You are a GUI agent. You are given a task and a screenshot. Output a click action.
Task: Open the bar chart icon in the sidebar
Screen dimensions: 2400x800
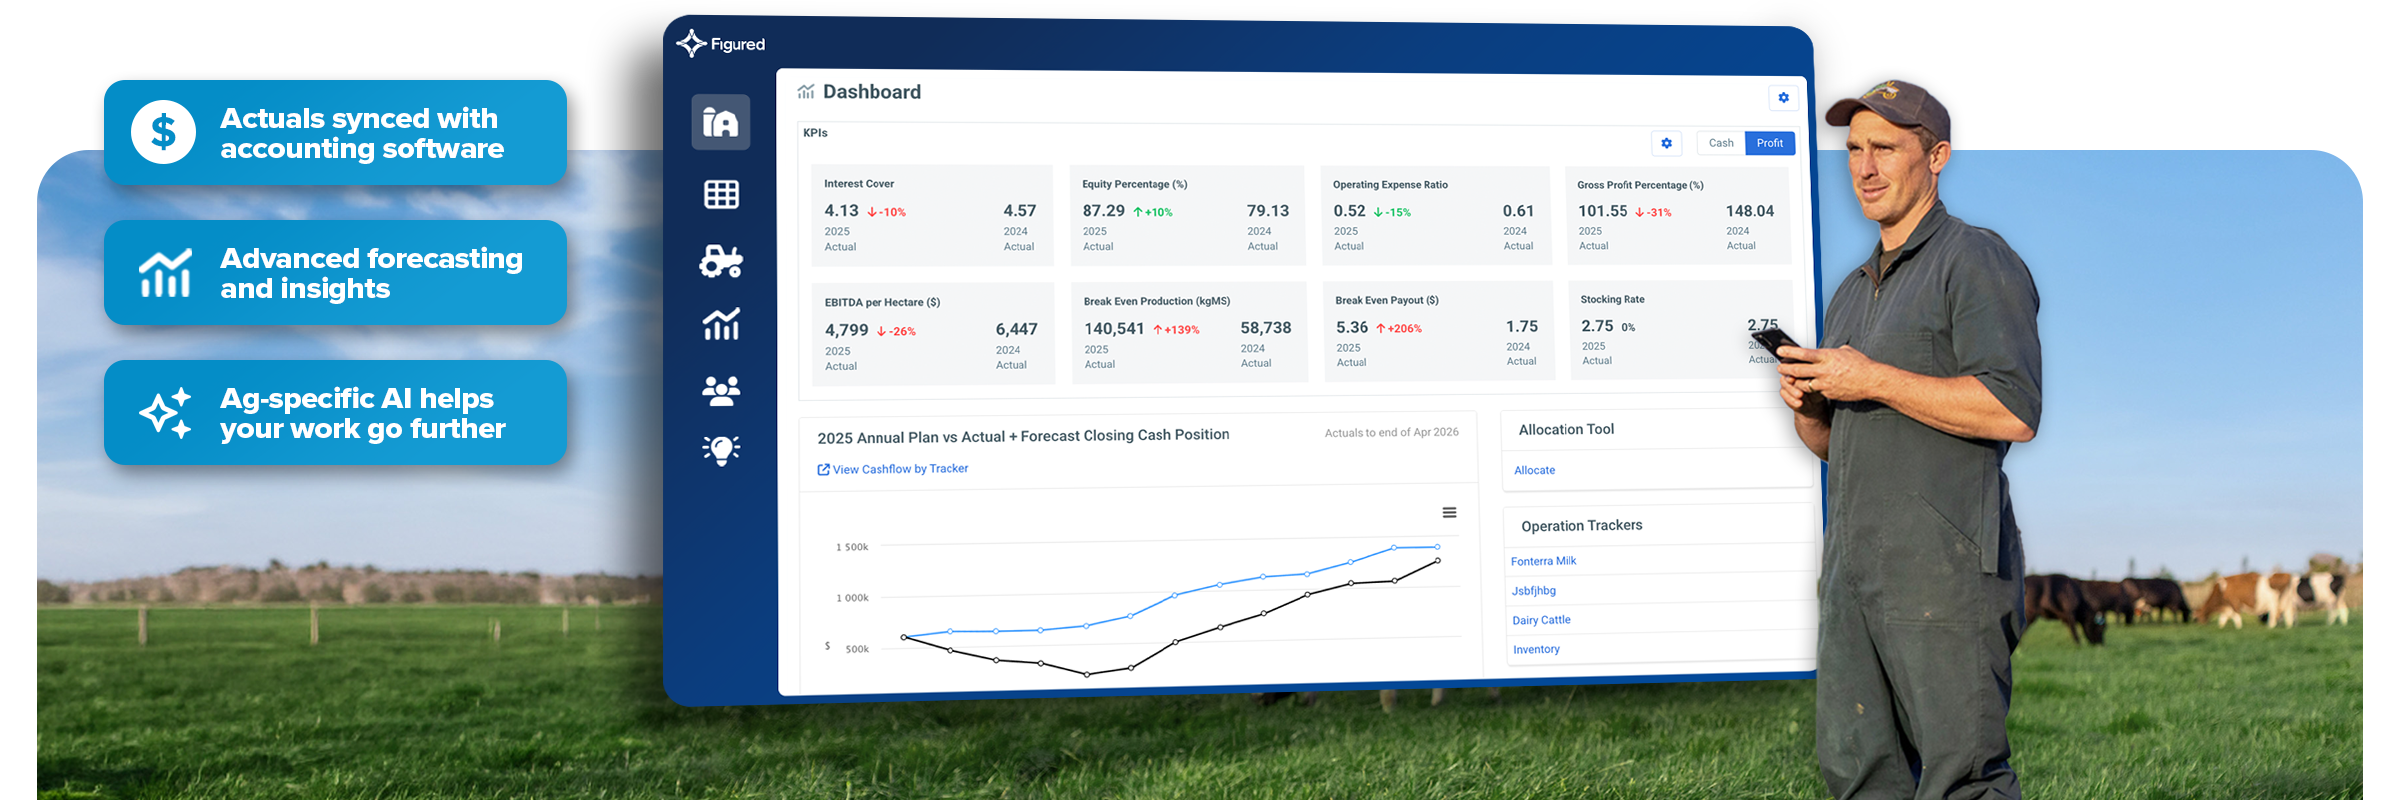tap(721, 324)
